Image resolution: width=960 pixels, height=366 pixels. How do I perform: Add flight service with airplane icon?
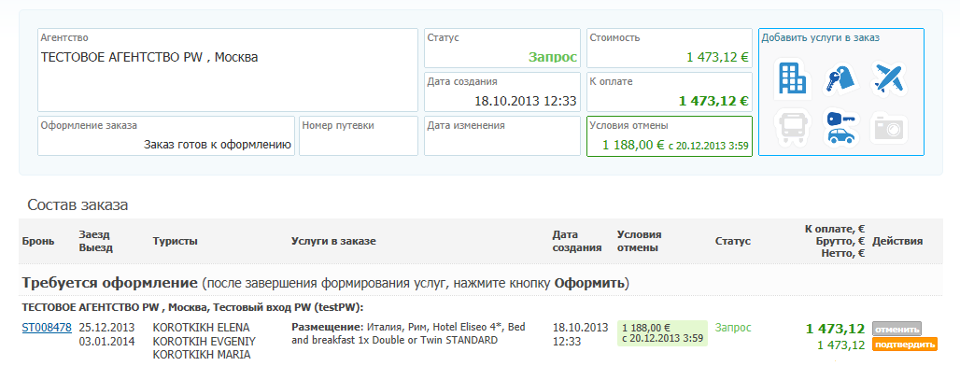pyautogui.click(x=889, y=78)
